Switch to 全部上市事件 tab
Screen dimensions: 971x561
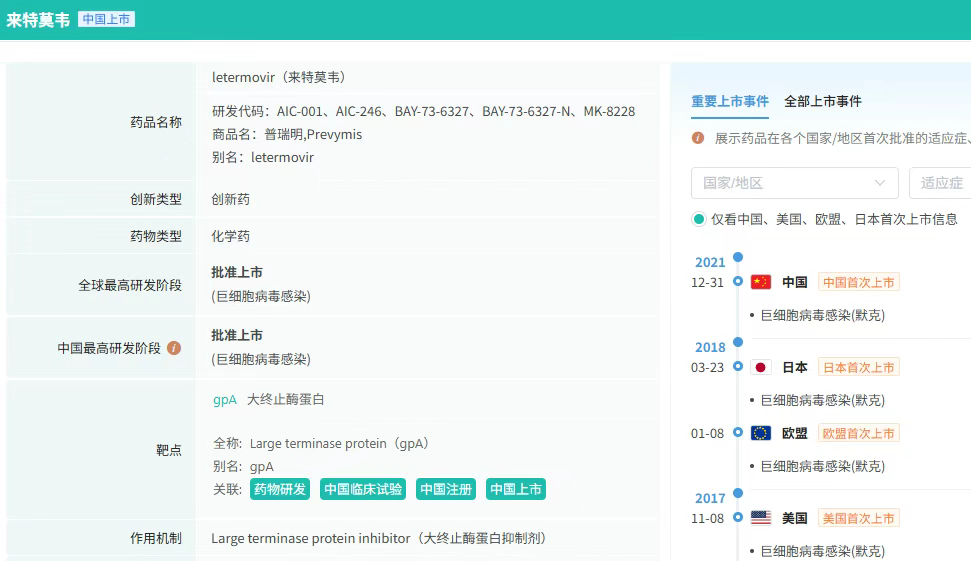point(823,101)
